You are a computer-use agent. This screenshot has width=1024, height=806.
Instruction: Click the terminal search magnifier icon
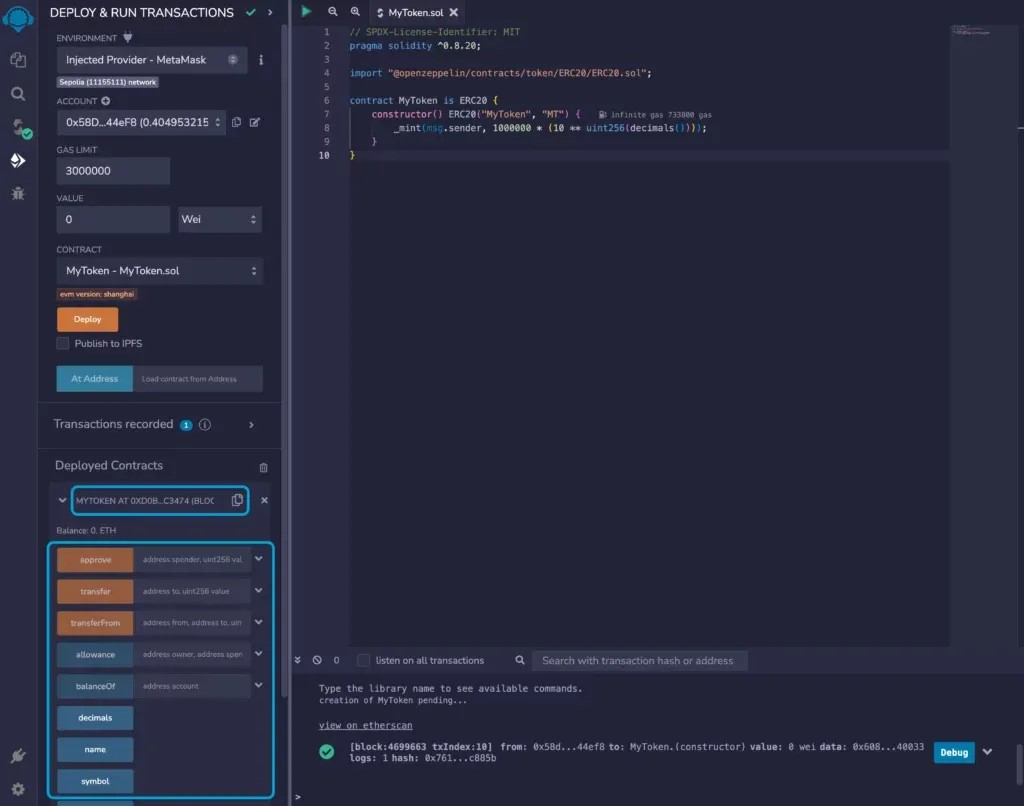[x=520, y=660]
